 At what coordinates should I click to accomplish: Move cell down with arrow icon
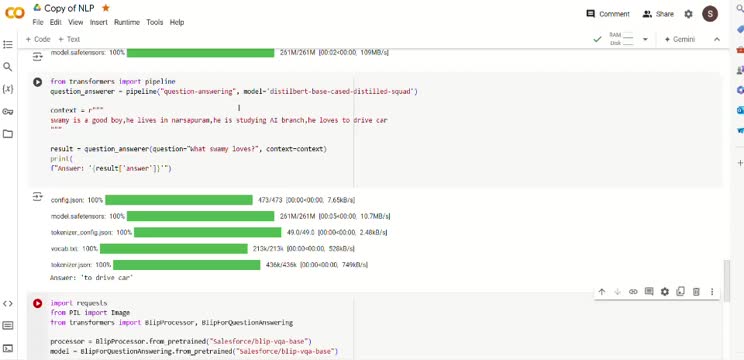point(617,292)
